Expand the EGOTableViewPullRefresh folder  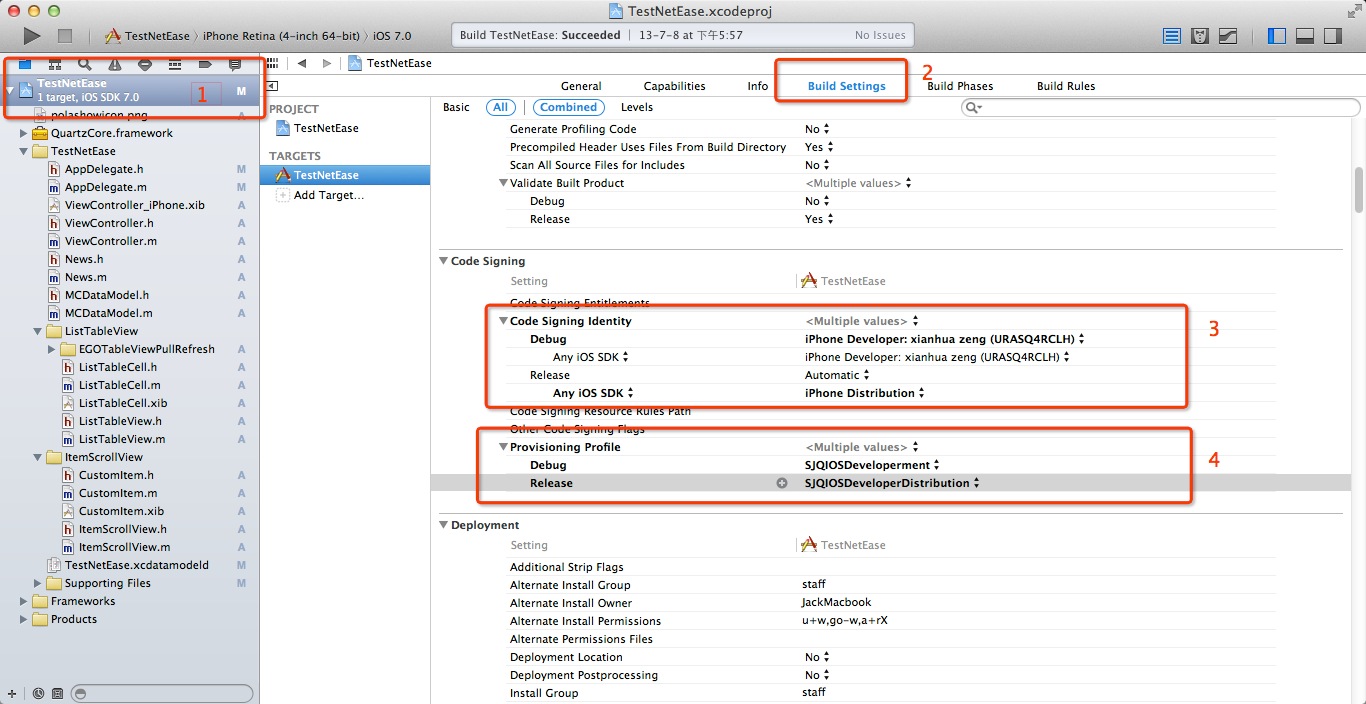point(52,349)
